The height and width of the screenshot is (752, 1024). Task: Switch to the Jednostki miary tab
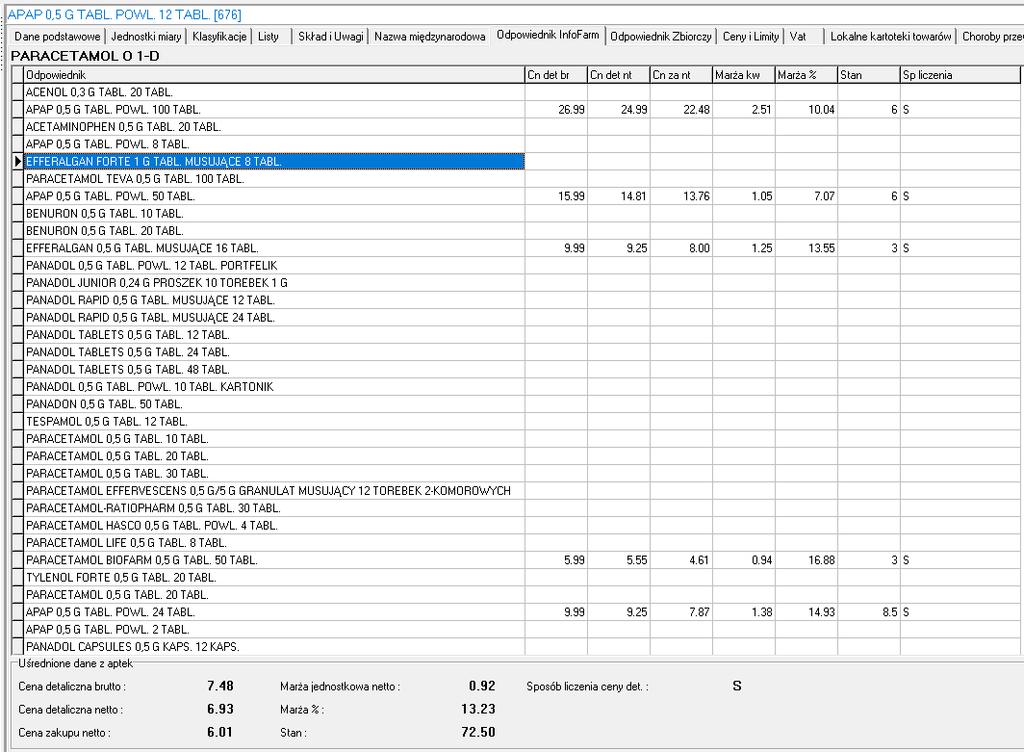(x=146, y=37)
